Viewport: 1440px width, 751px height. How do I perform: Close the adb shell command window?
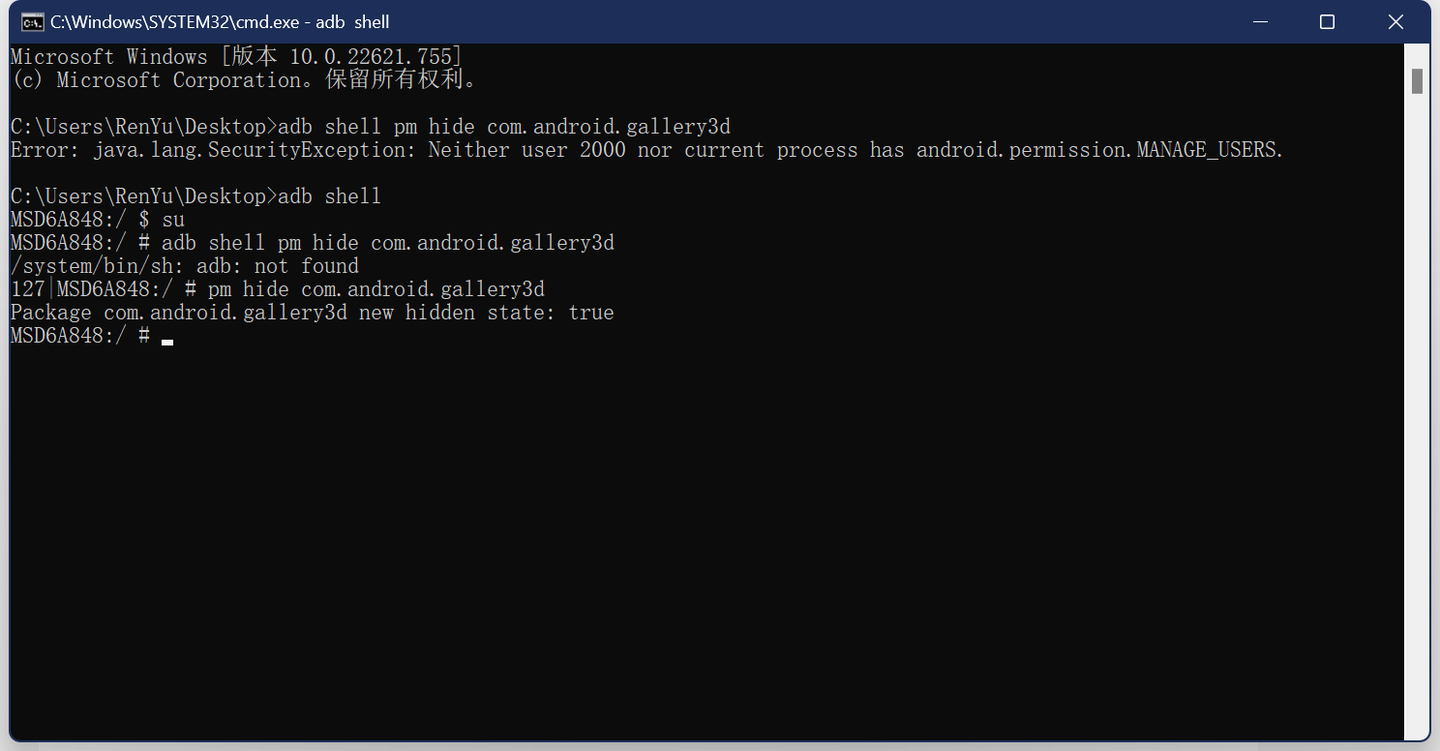point(1396,22)
